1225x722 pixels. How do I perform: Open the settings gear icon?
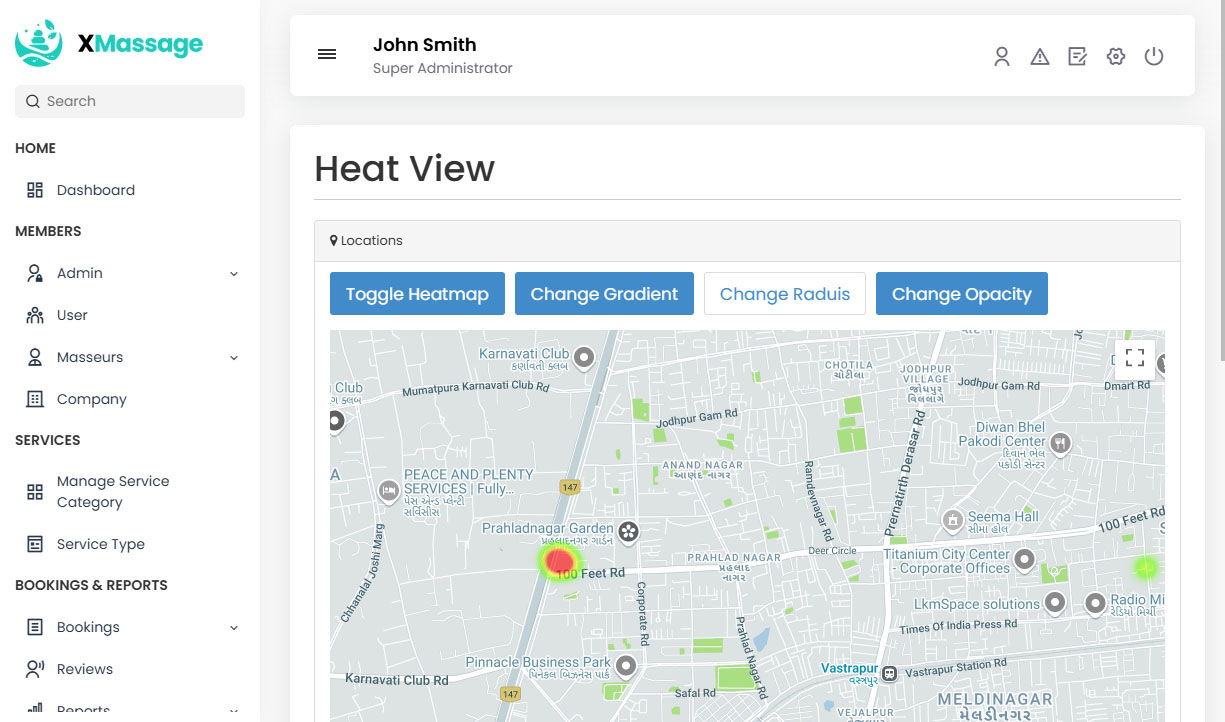point(1116,57)
